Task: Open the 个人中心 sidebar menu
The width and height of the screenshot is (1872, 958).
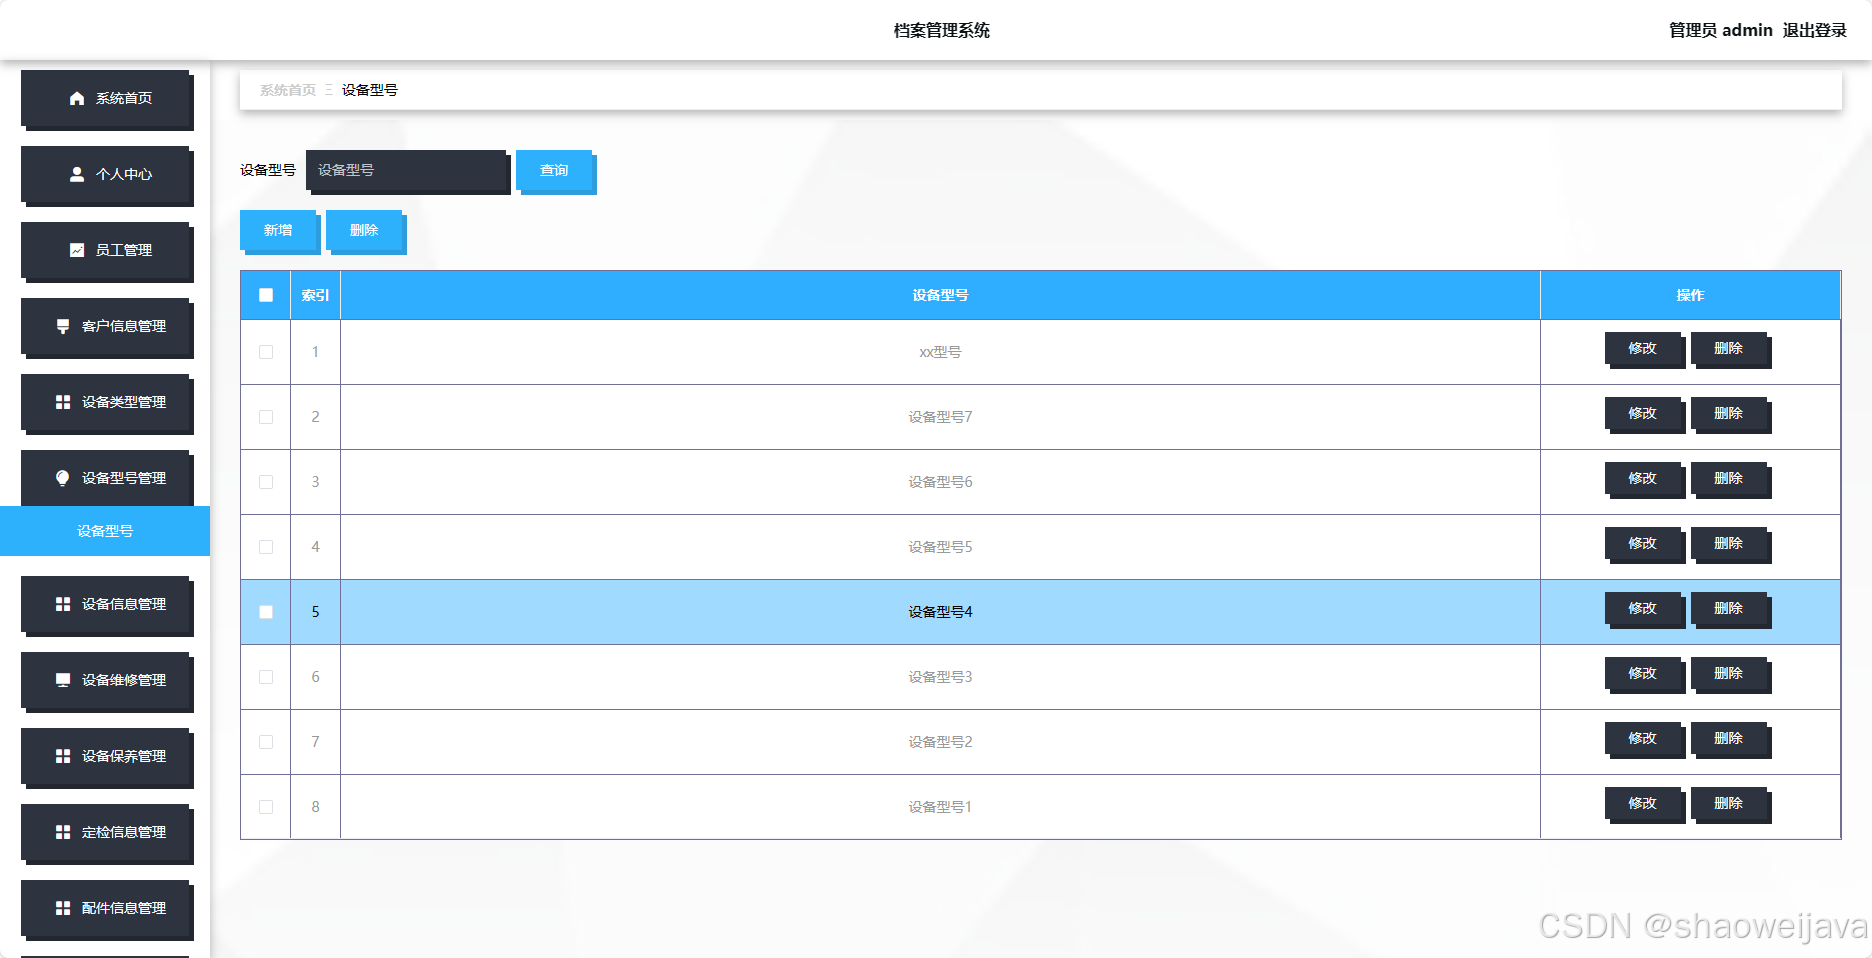Action: (106, 175)
